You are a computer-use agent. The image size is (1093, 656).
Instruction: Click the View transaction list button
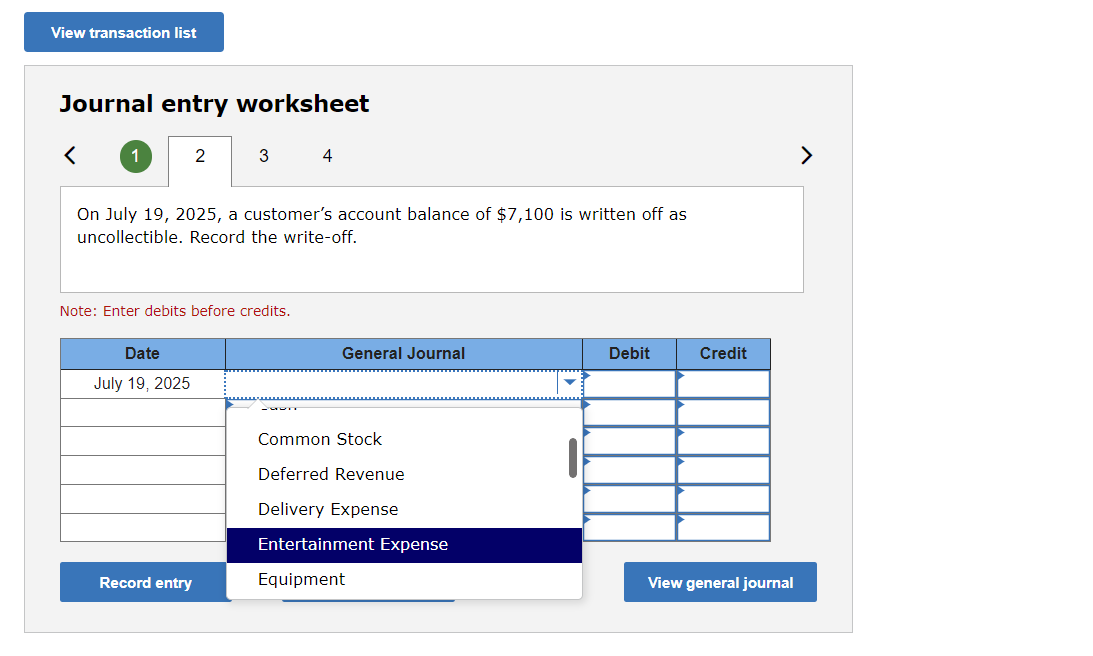(124, 32)
